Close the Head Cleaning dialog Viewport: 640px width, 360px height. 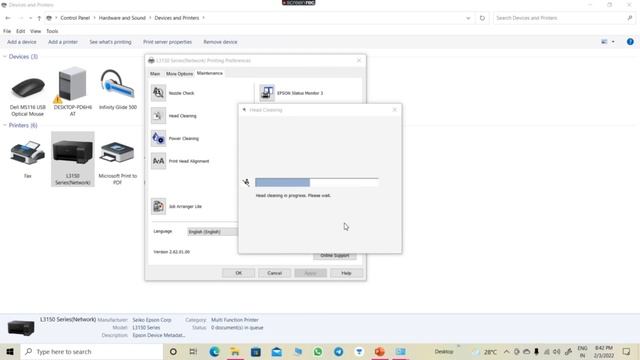pos(394,110)
